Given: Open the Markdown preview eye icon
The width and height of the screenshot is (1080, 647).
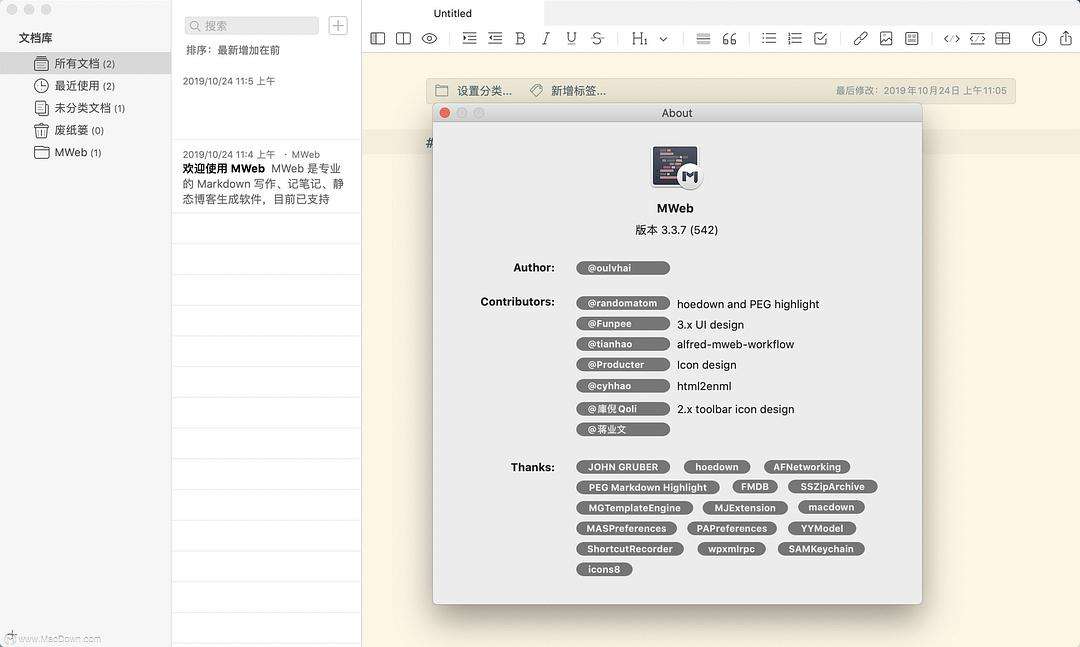Looking at the screenshot, I should (x=430, y=38).
